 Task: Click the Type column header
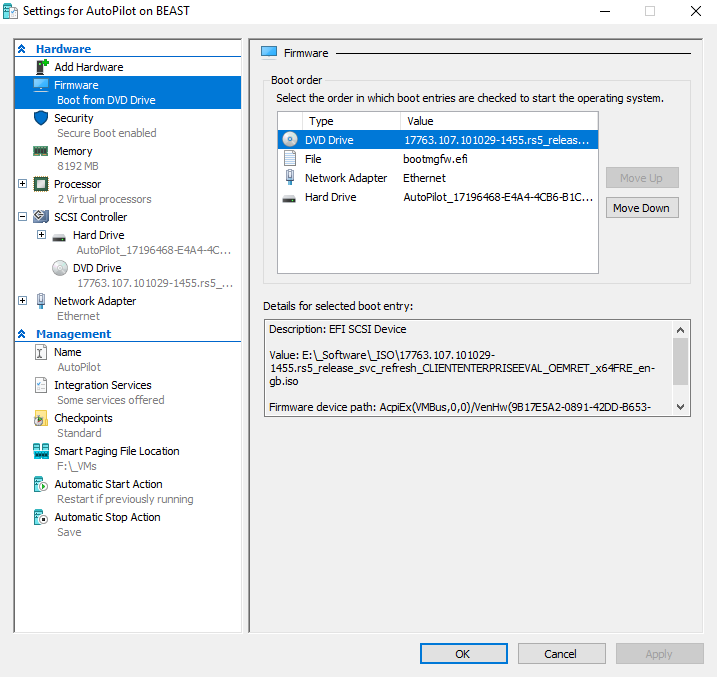pos(351,121)
